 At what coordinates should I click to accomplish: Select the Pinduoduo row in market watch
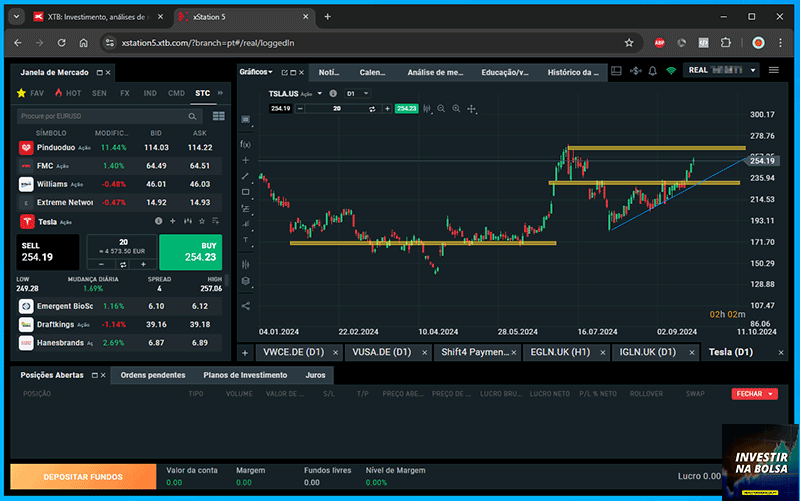pos(120,147)
